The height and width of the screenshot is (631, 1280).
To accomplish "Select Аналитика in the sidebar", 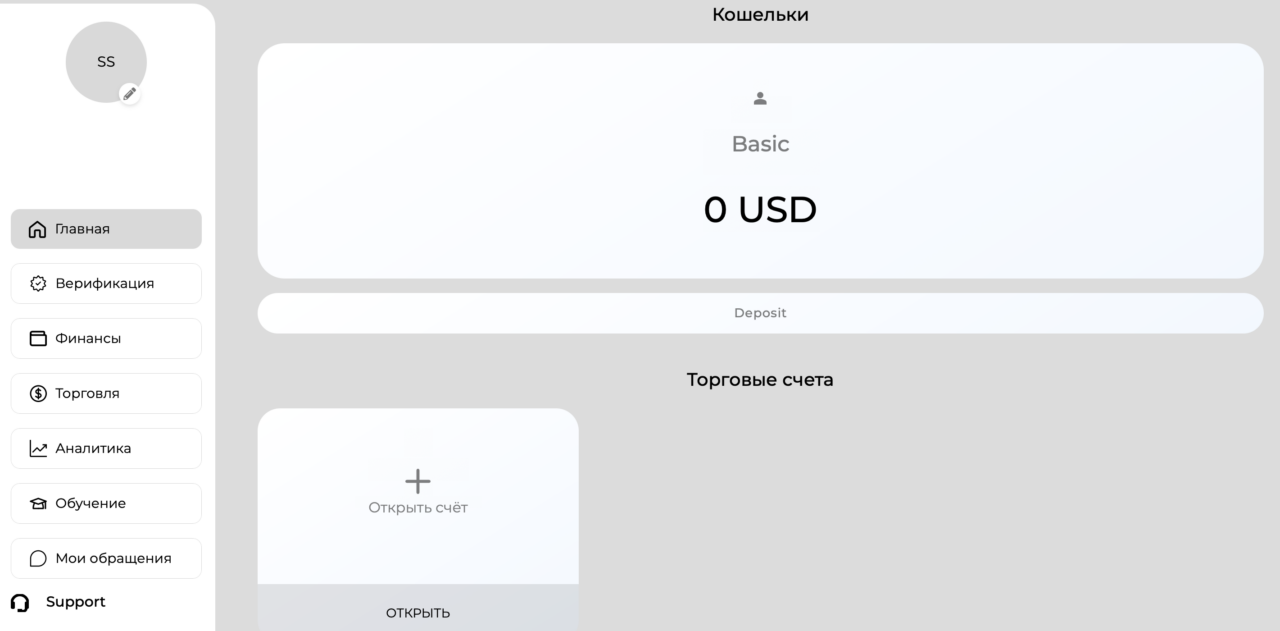I will [106, 449].
